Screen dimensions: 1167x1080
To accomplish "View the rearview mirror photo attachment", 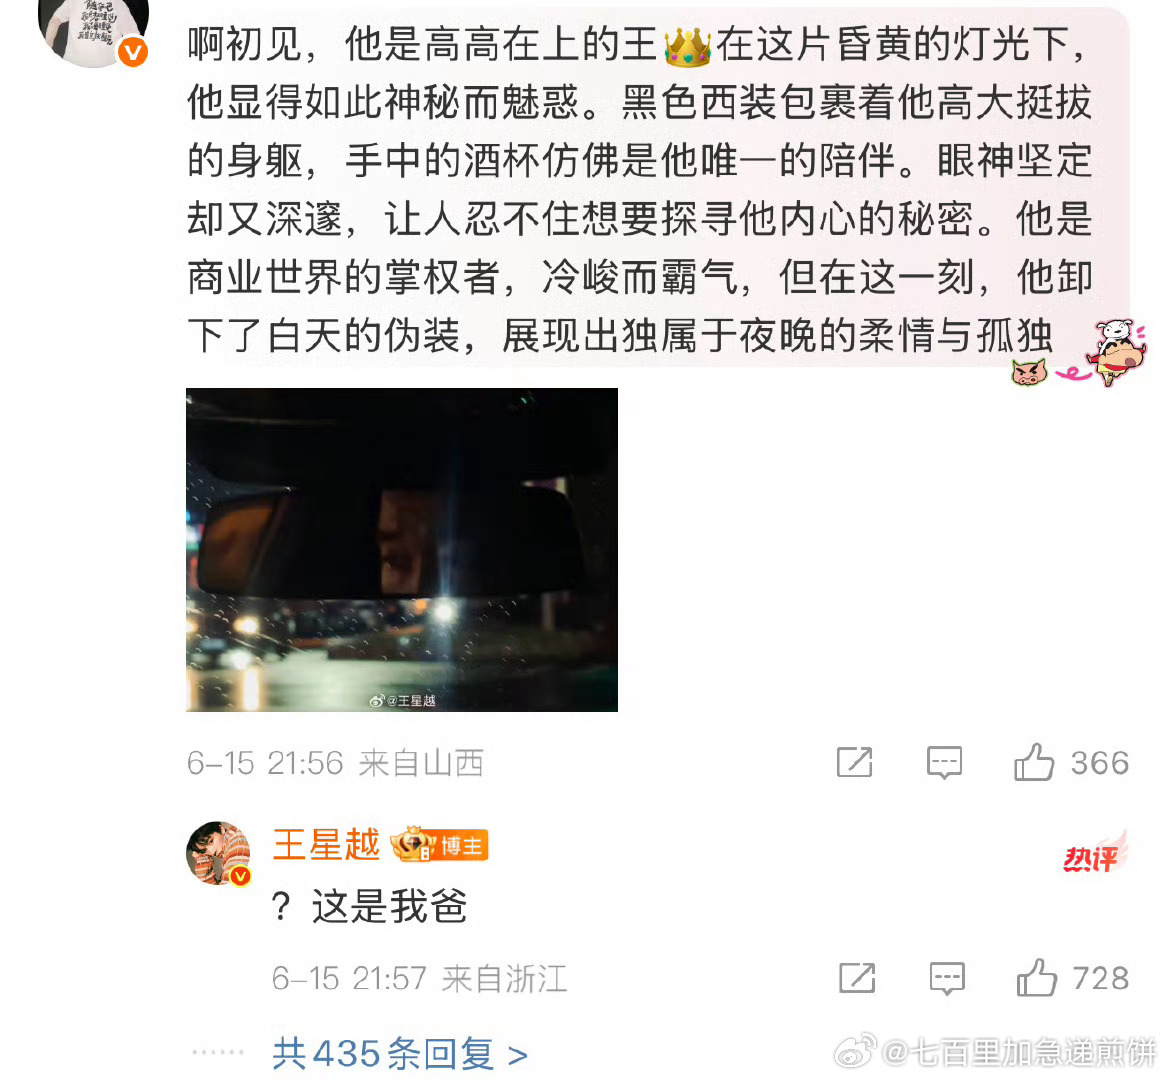I will point(402,549).
